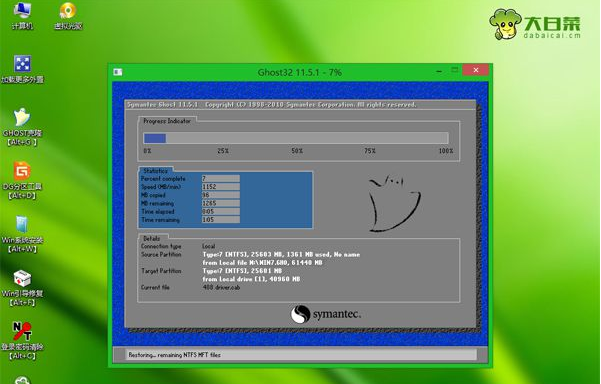Click the load more peripherals icon
Screen dimensions: 601x384
[22, 69]
